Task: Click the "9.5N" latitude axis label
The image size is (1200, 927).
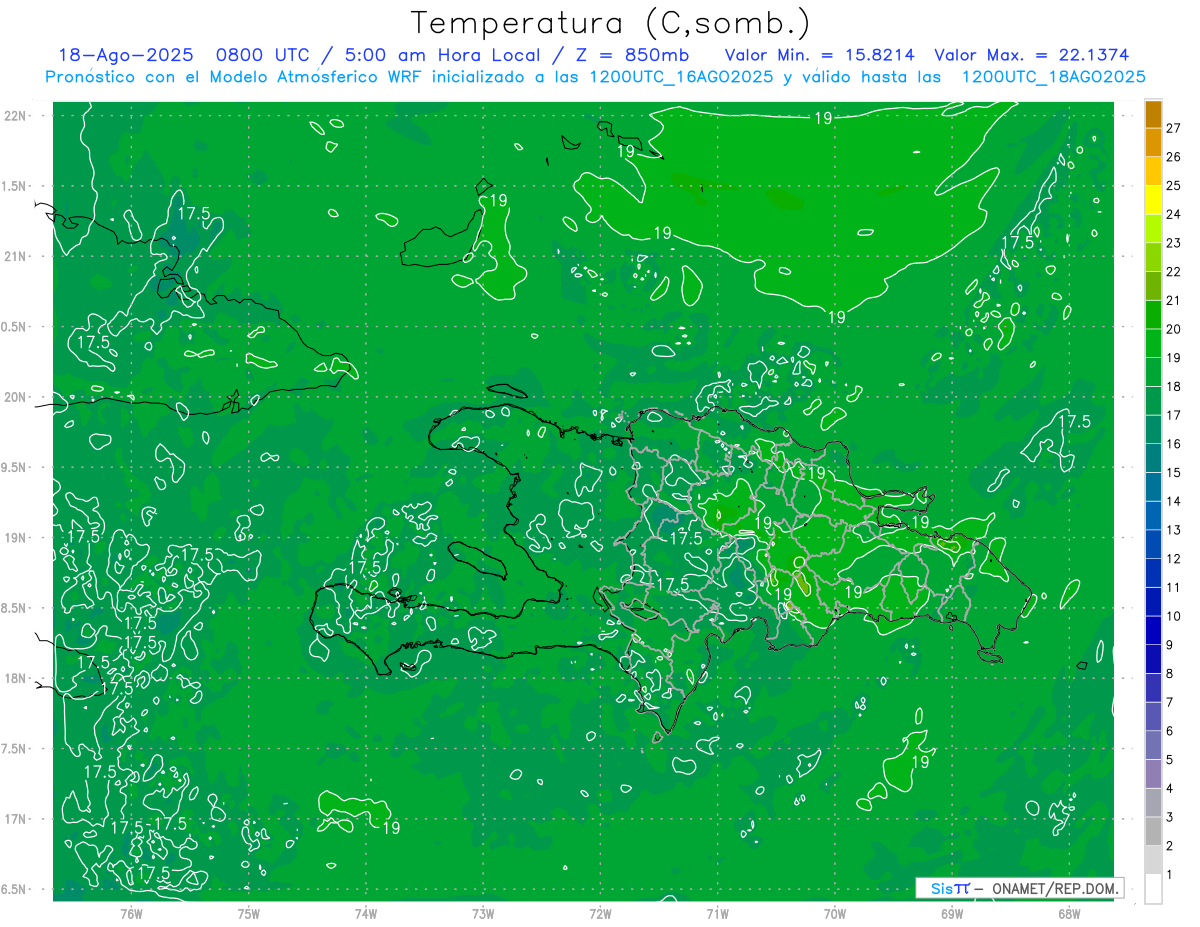Action: click(x=15, y=468)
